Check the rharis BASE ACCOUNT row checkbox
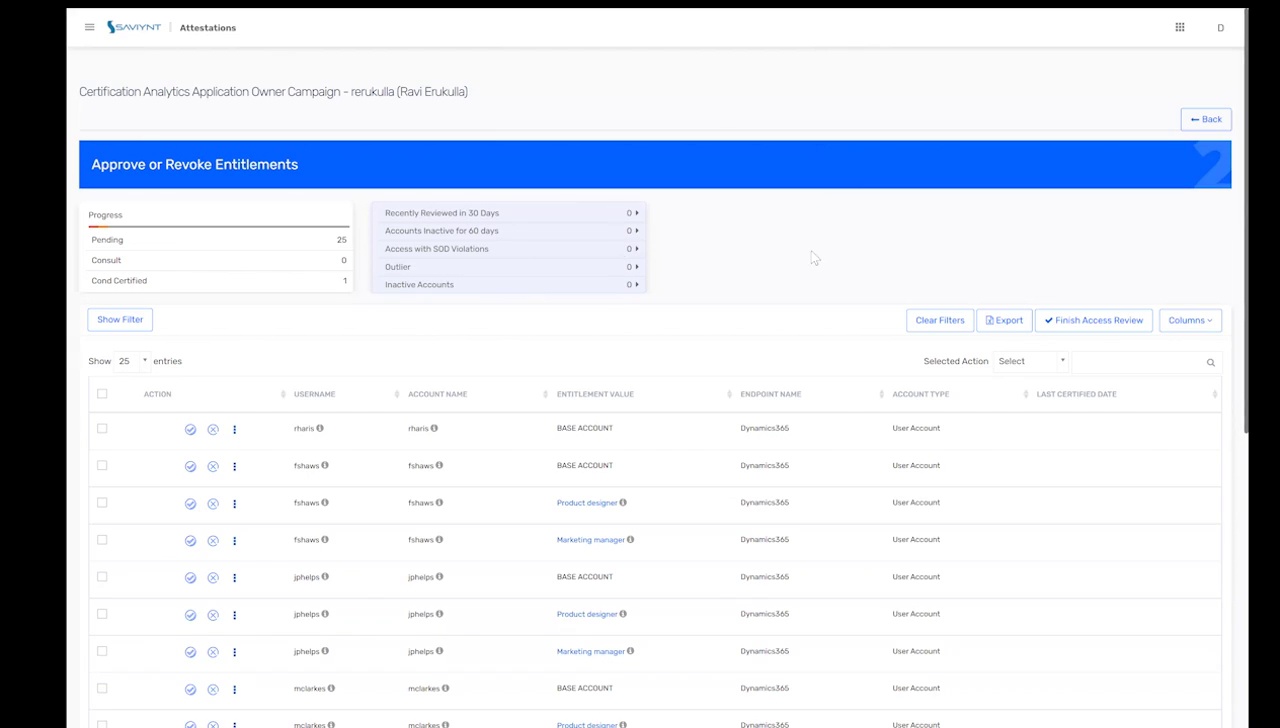Screen dimensions: 1280x728 pyautogui.click(x=102, y=428)
